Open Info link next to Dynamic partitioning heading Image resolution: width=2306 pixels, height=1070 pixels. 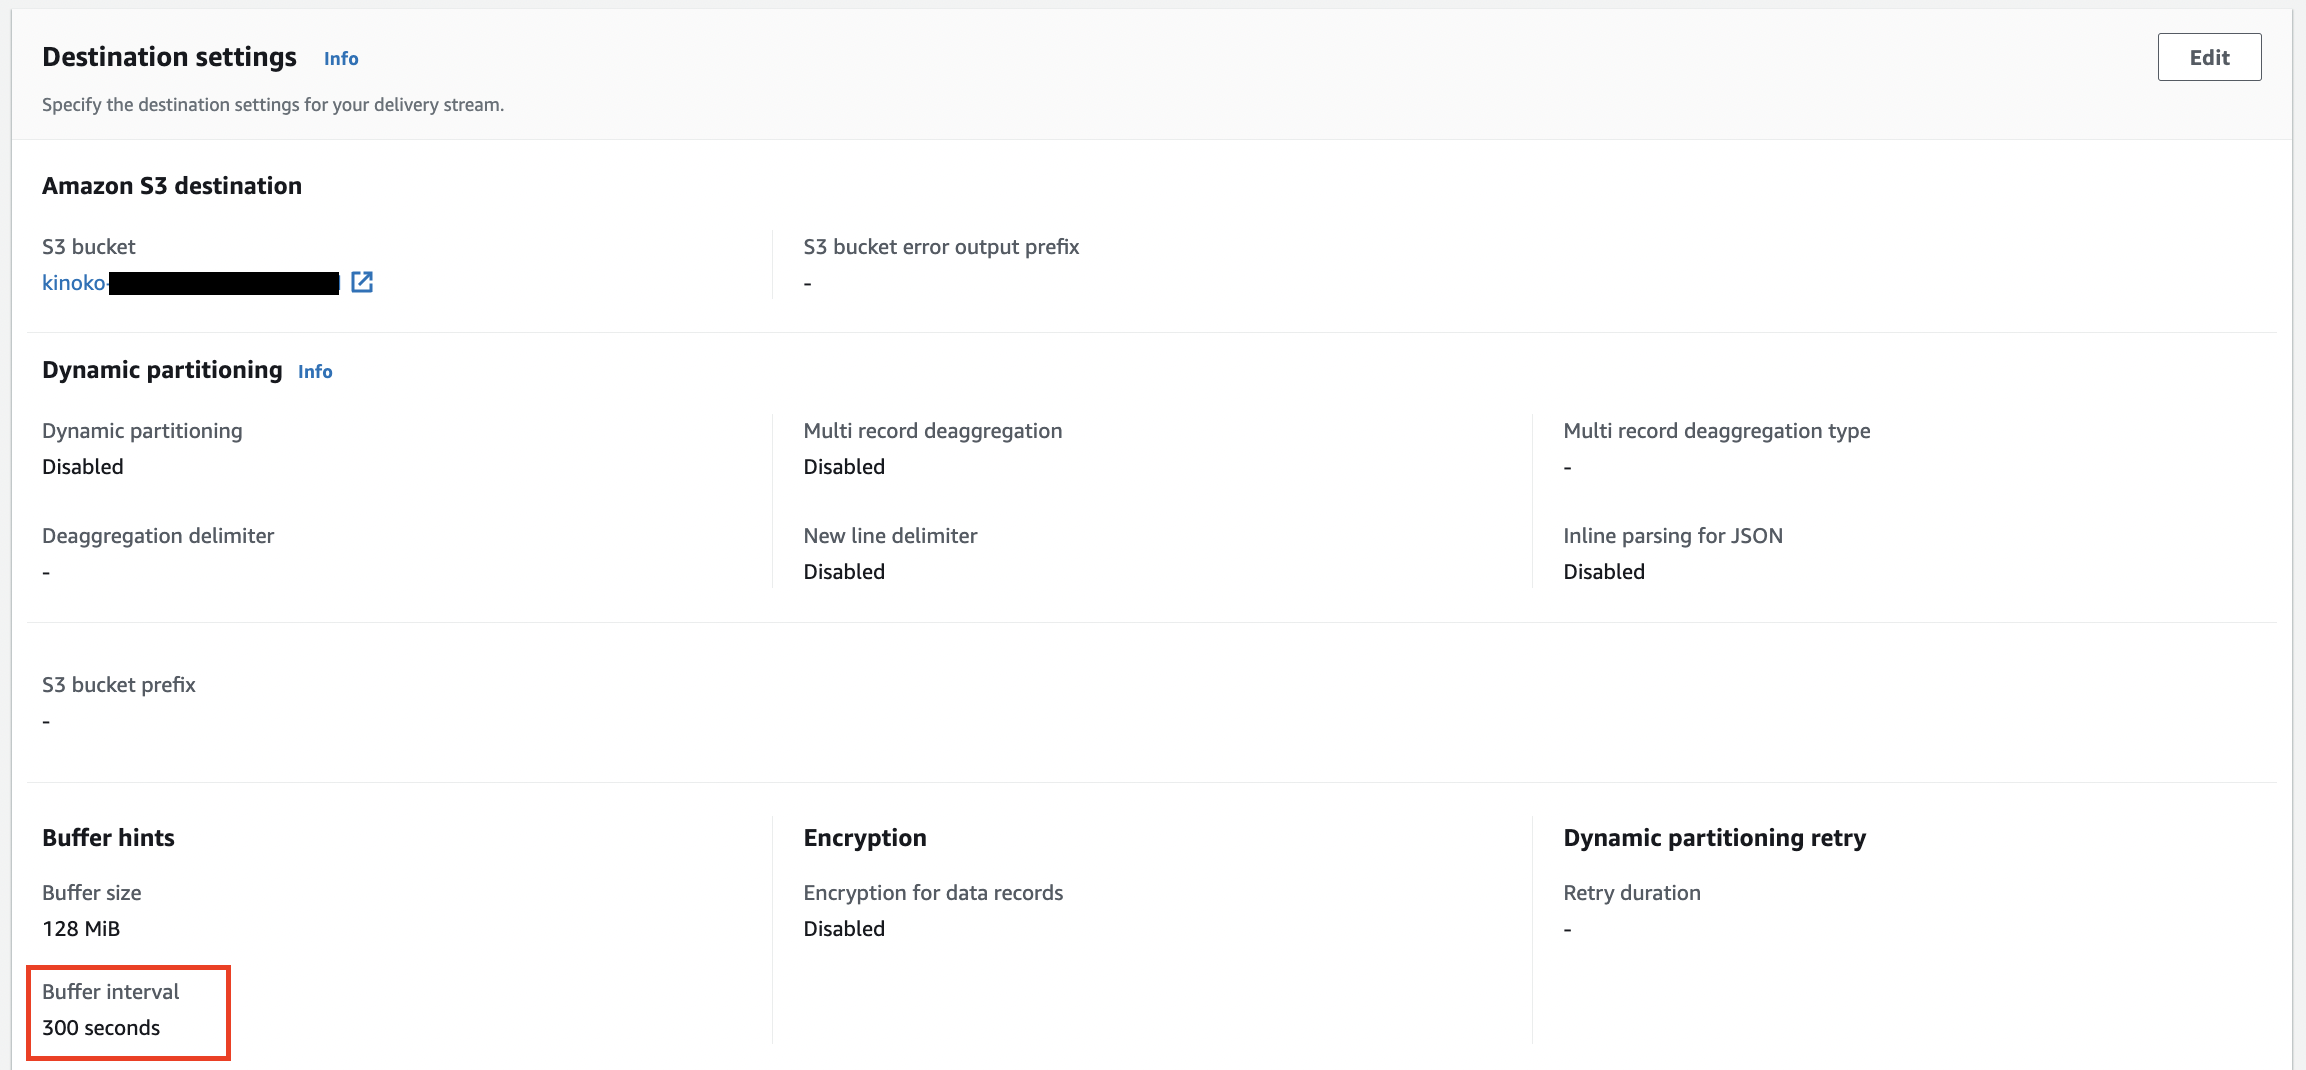pyautogui.click(x=315, y=372)
